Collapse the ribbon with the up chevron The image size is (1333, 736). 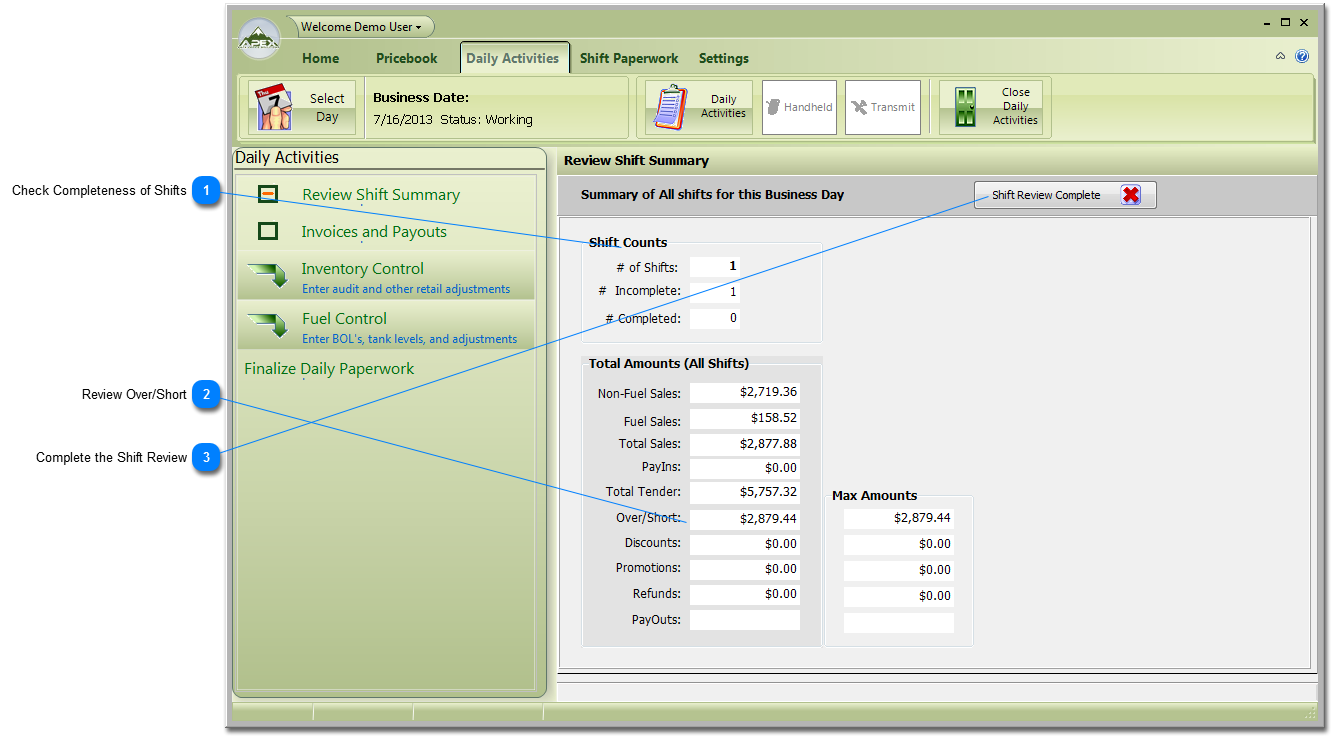click(x=1280, y=57)
